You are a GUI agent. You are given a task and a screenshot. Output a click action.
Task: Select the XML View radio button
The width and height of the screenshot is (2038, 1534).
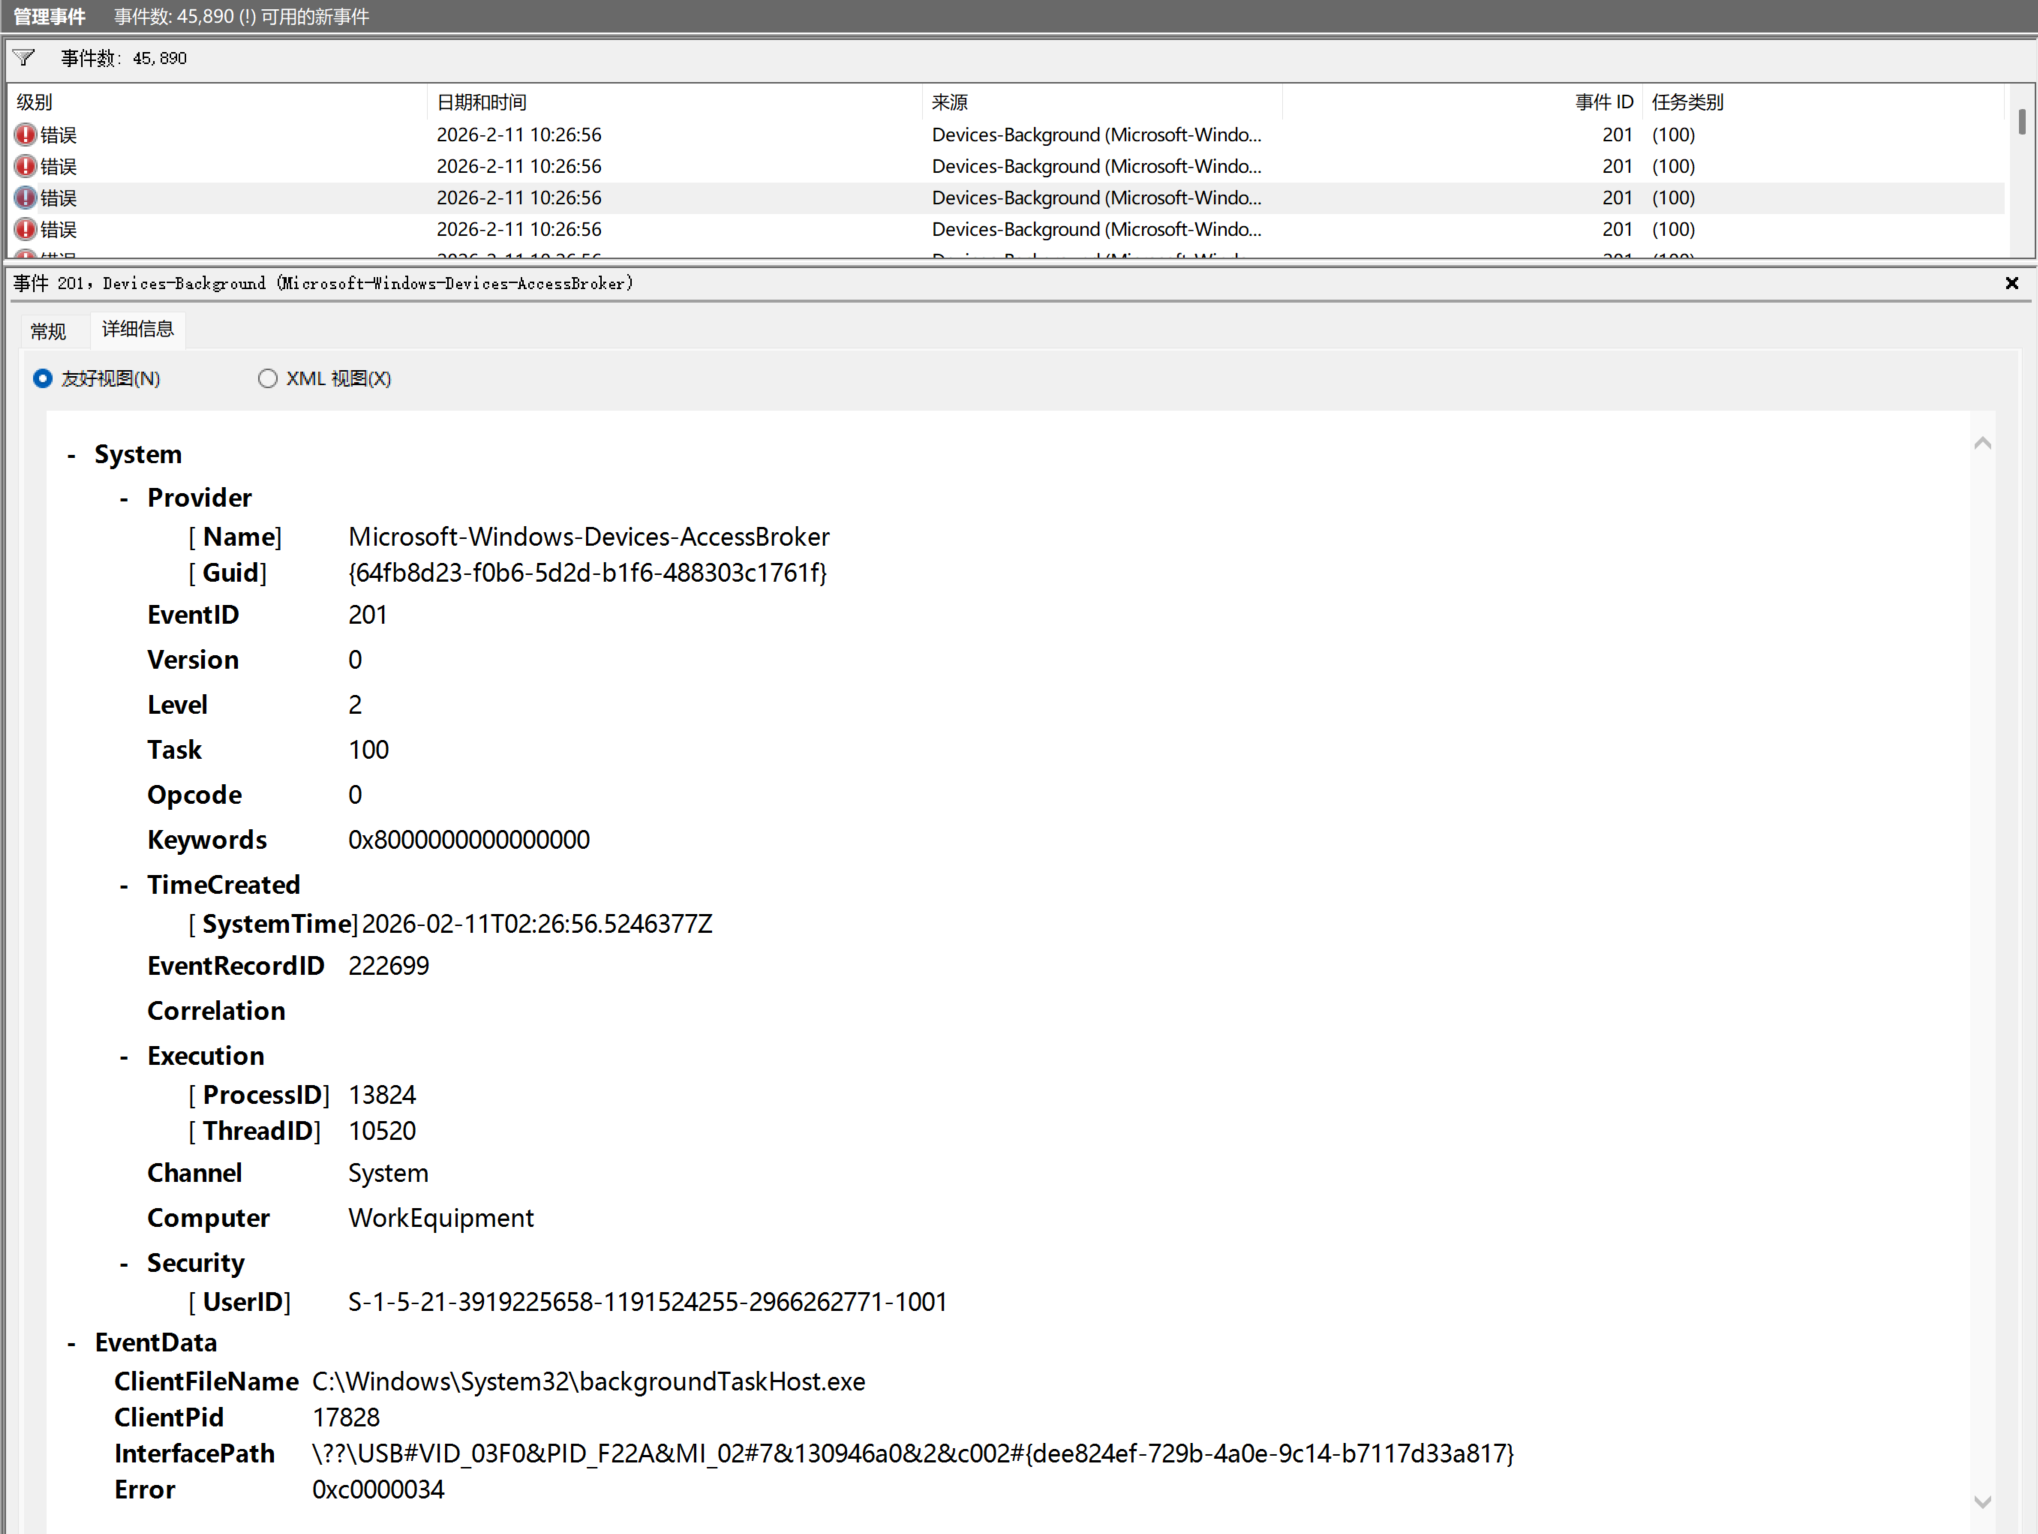pyautogui.click(x=267, y=378)
